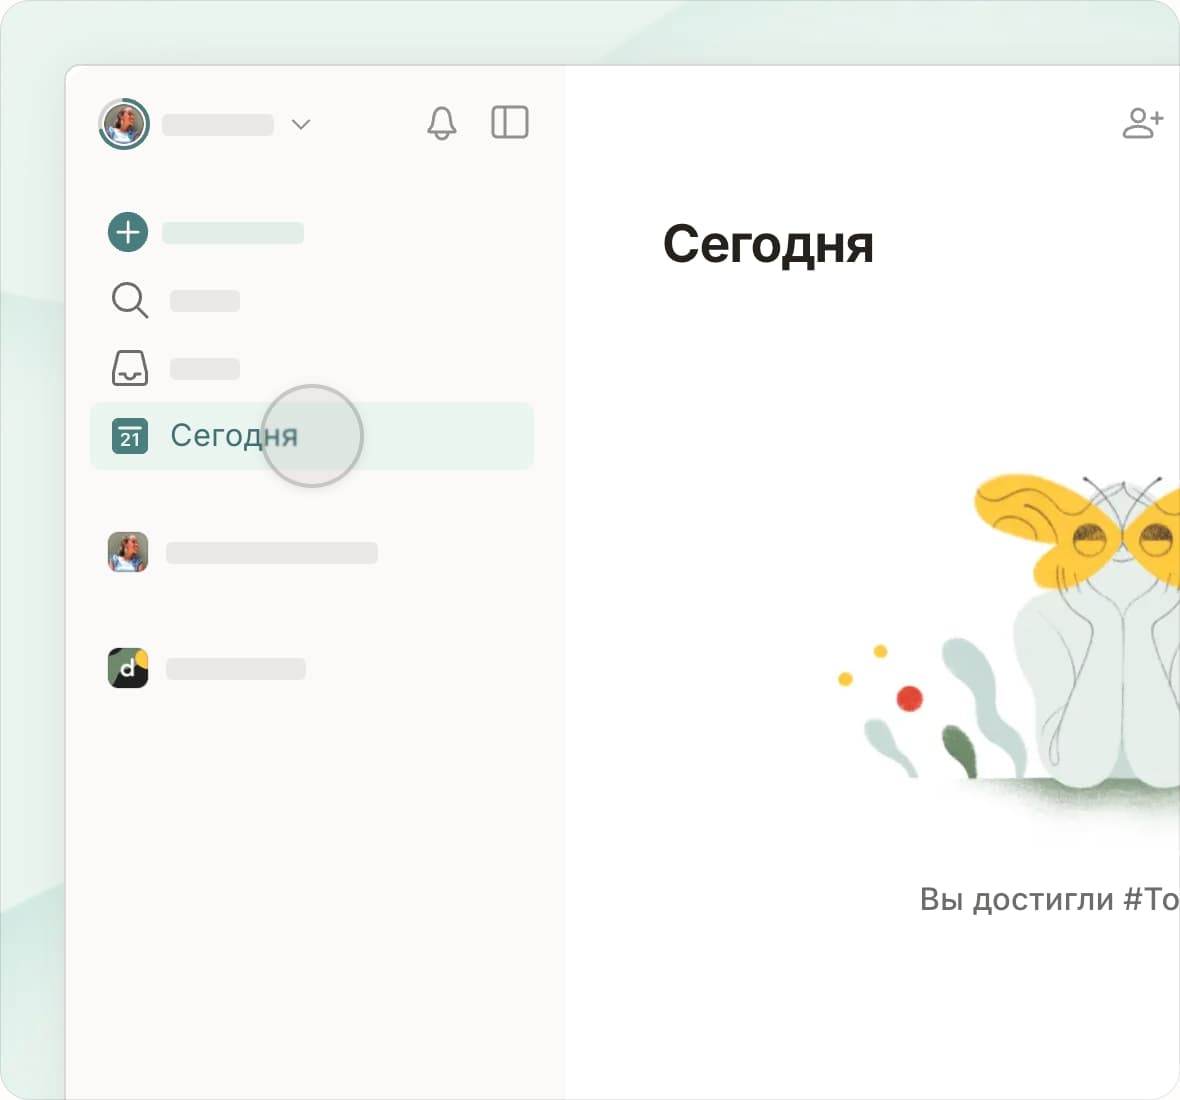Click the "Вы достигли" message text
Viewport: 1180px width, 1100px height.
(x=1047, y=899)
